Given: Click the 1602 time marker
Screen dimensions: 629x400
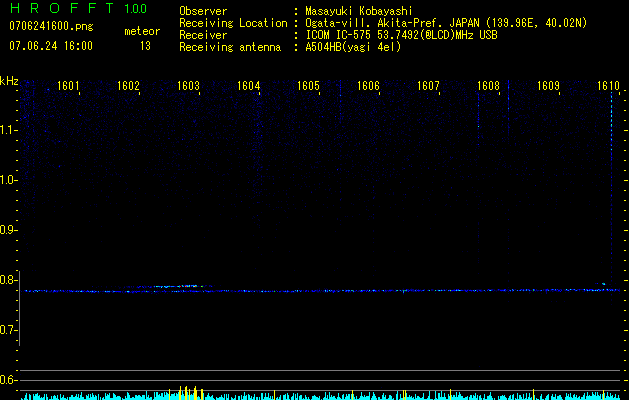Looking at the screenshot, I should 128,86.
